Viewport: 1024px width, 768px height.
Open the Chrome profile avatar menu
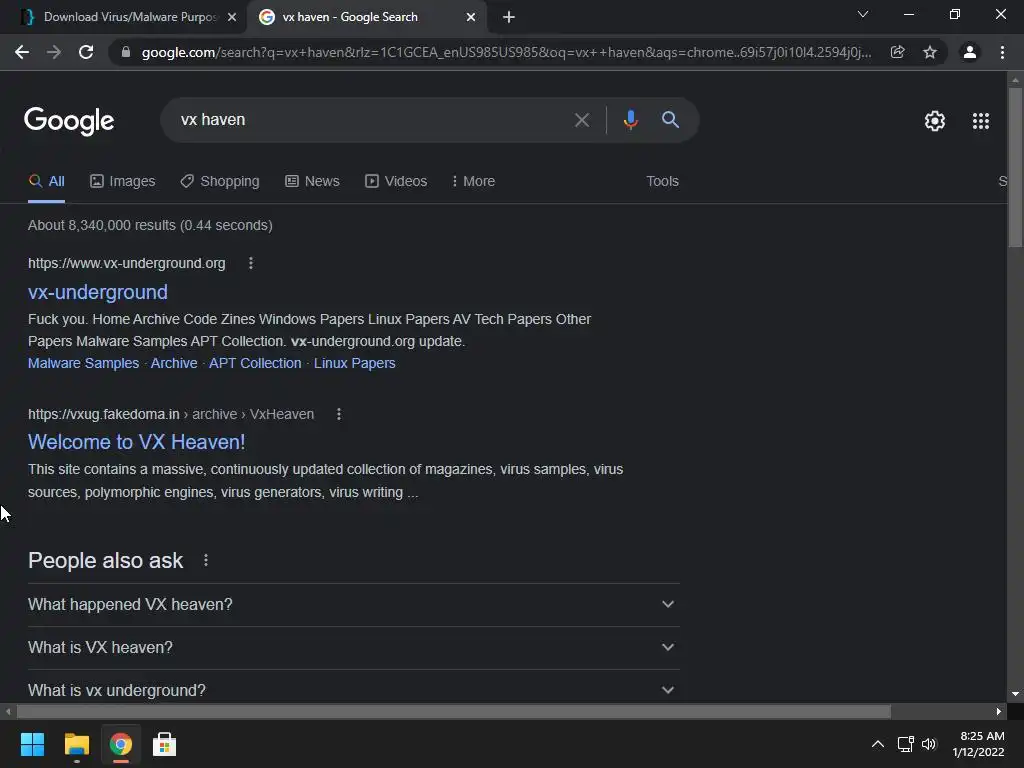[970, 52]
